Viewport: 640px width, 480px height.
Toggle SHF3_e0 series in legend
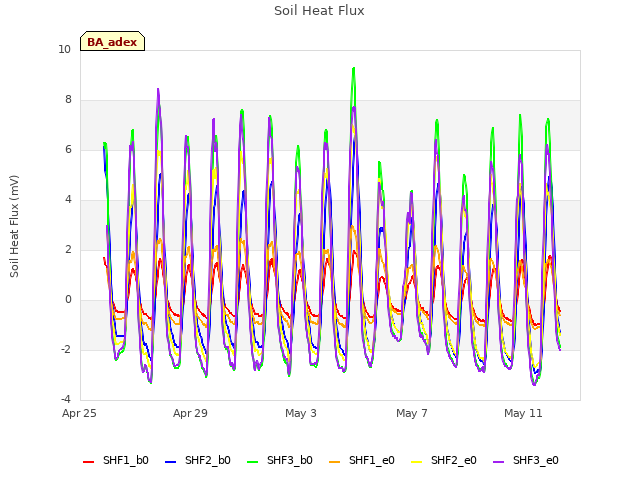pyautogui.click(x=526, y=460)
